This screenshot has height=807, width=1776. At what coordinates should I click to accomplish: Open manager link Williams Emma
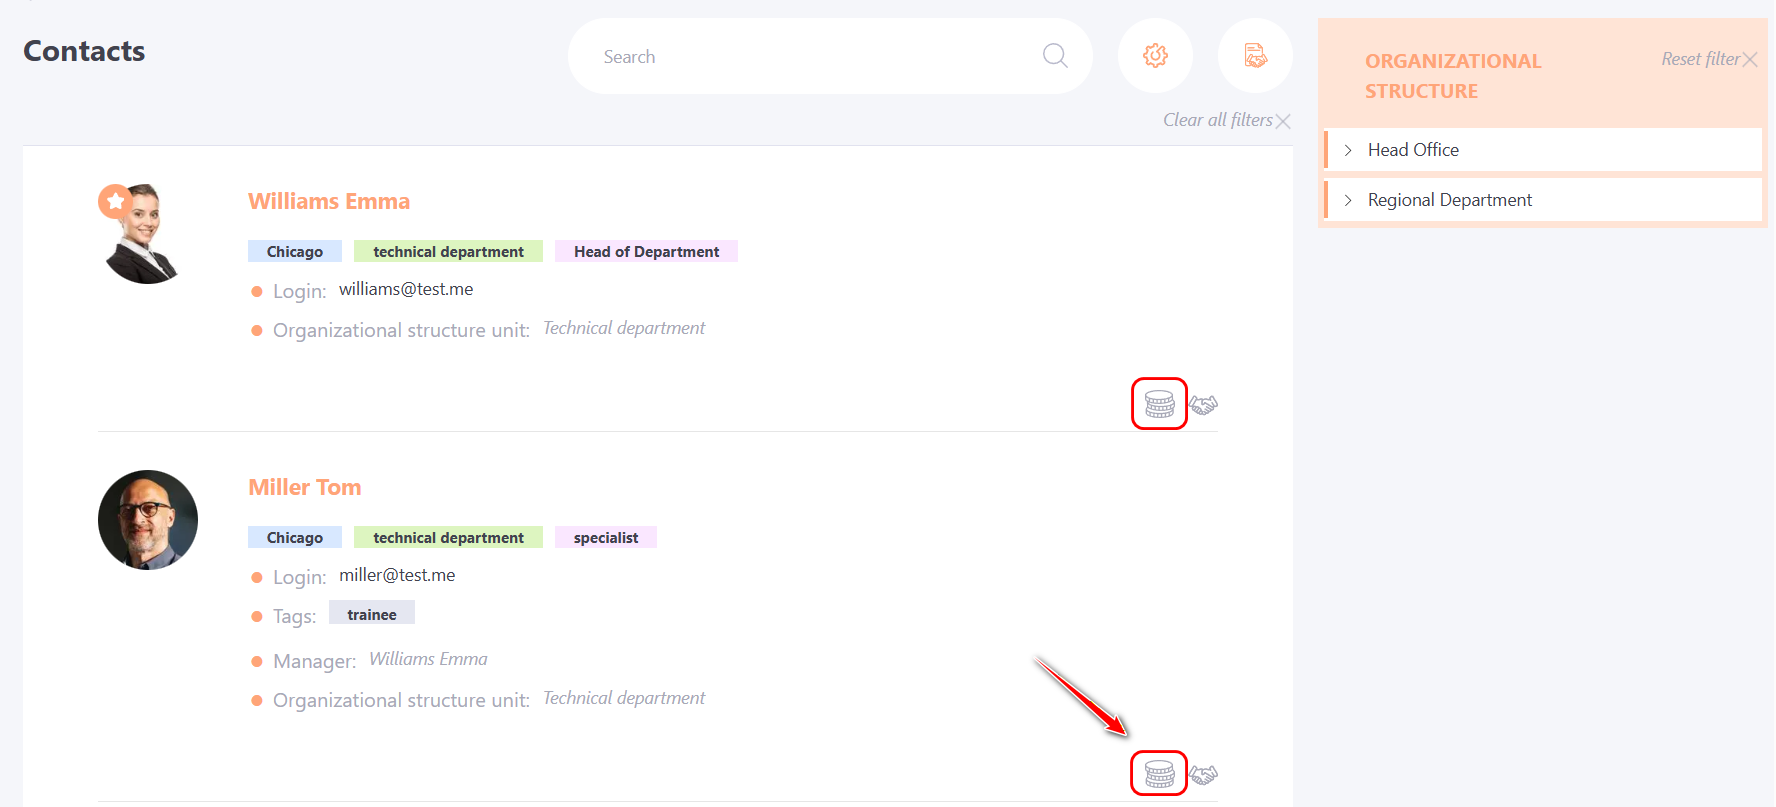click(x=428, y=659)
